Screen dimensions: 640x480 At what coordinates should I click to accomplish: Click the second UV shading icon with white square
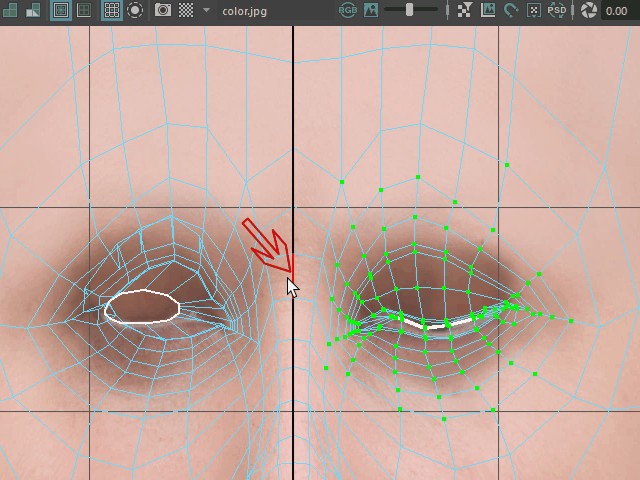click(x=33, y=11)
